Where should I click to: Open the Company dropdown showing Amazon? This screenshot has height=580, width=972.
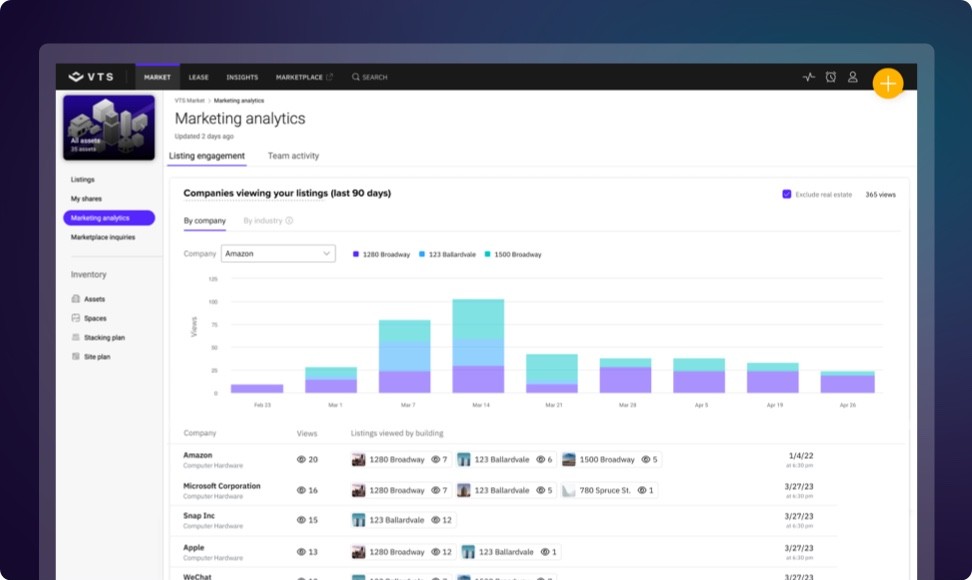pyautogui.click(x=278, y=254)
